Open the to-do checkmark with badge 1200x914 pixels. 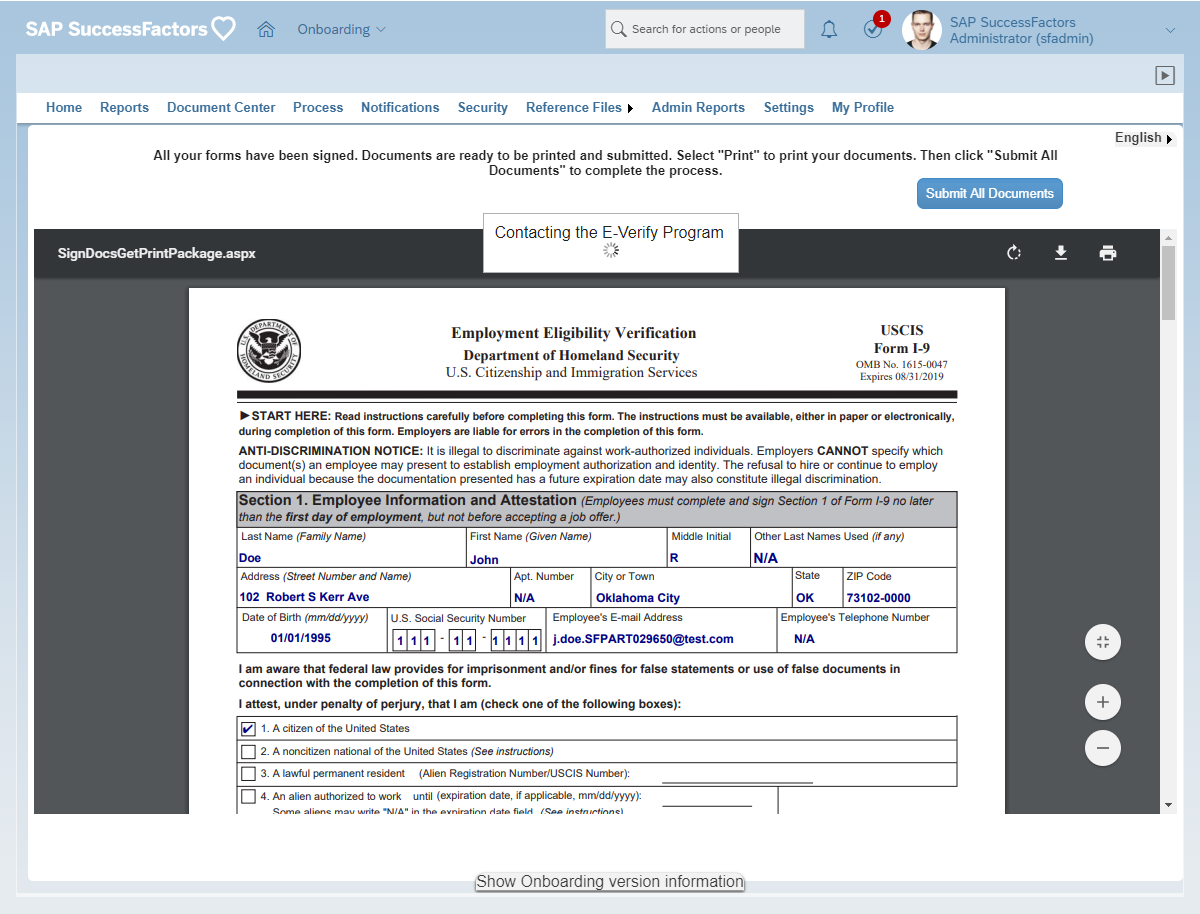pyautogui.click(x=874, y=28)
